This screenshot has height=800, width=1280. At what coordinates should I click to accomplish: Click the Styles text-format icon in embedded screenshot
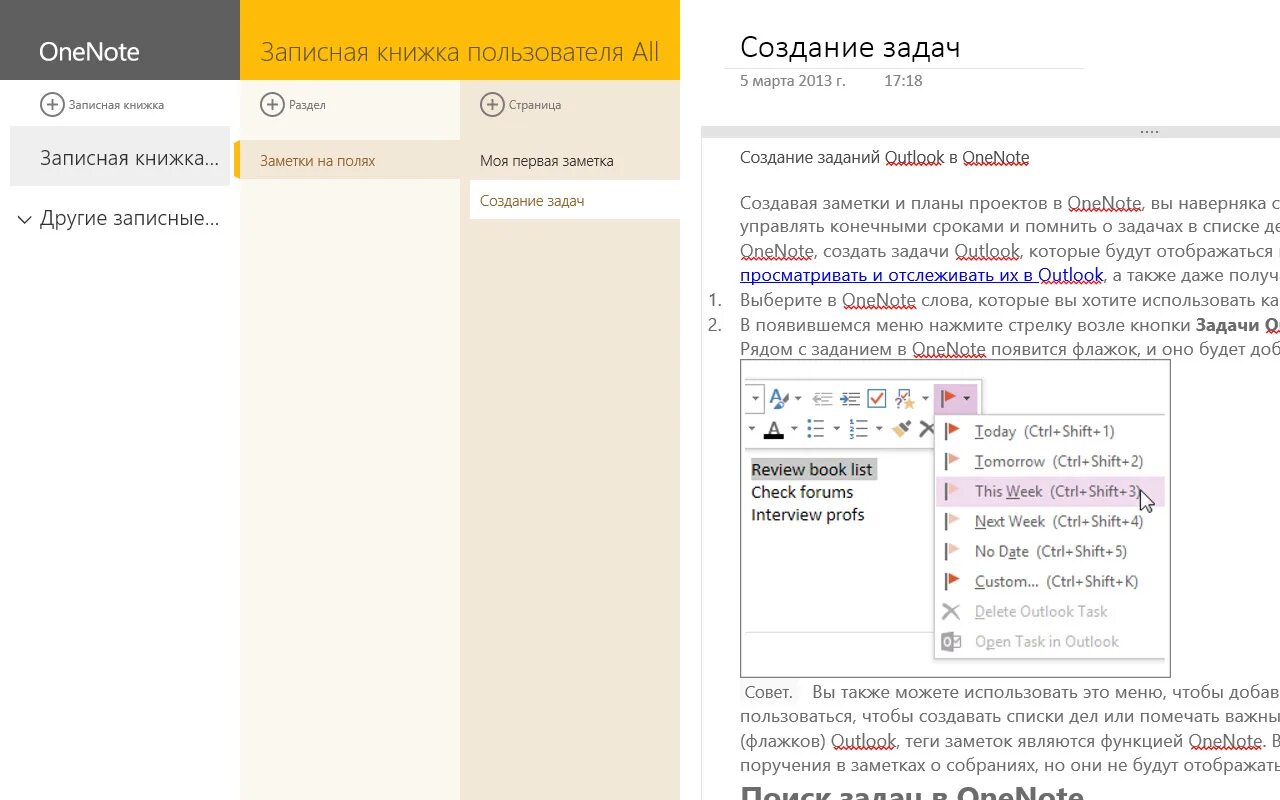(779, 399)
